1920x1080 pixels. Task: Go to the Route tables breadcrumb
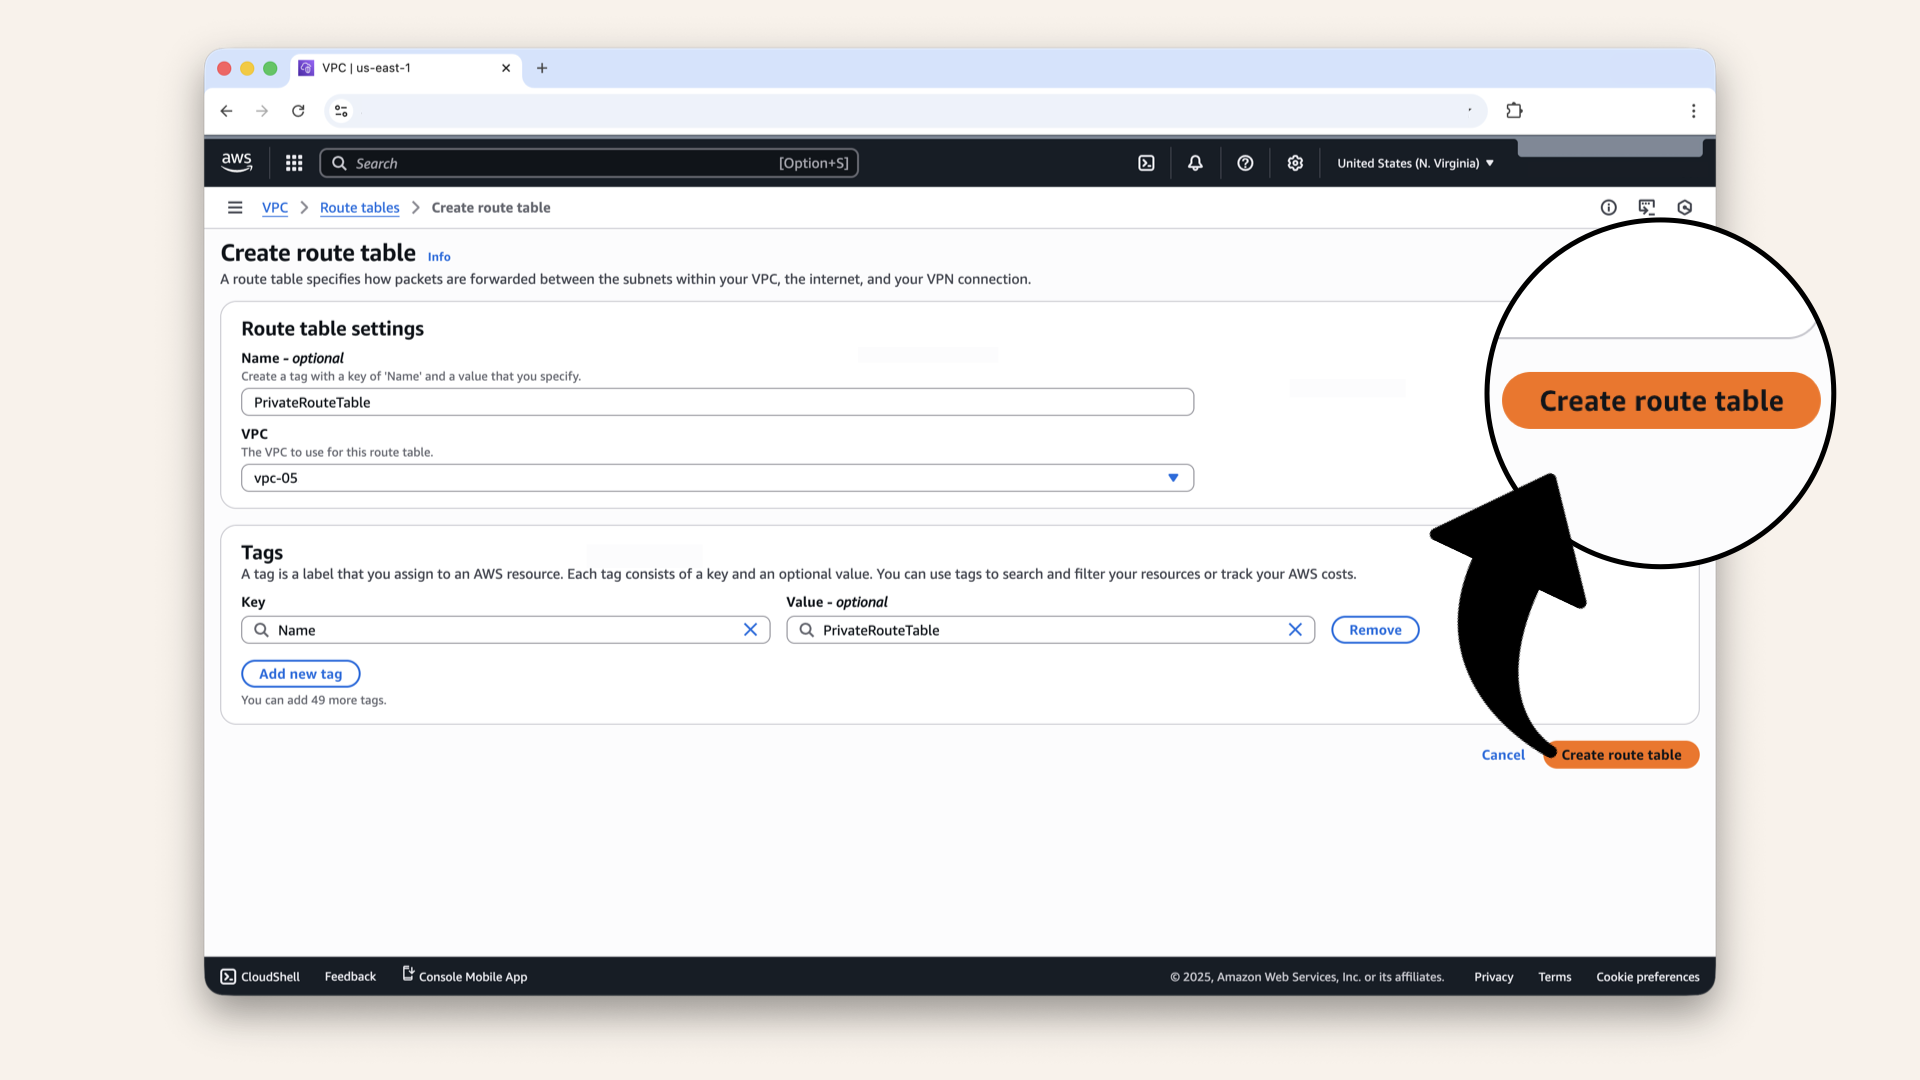pos(359,208)
